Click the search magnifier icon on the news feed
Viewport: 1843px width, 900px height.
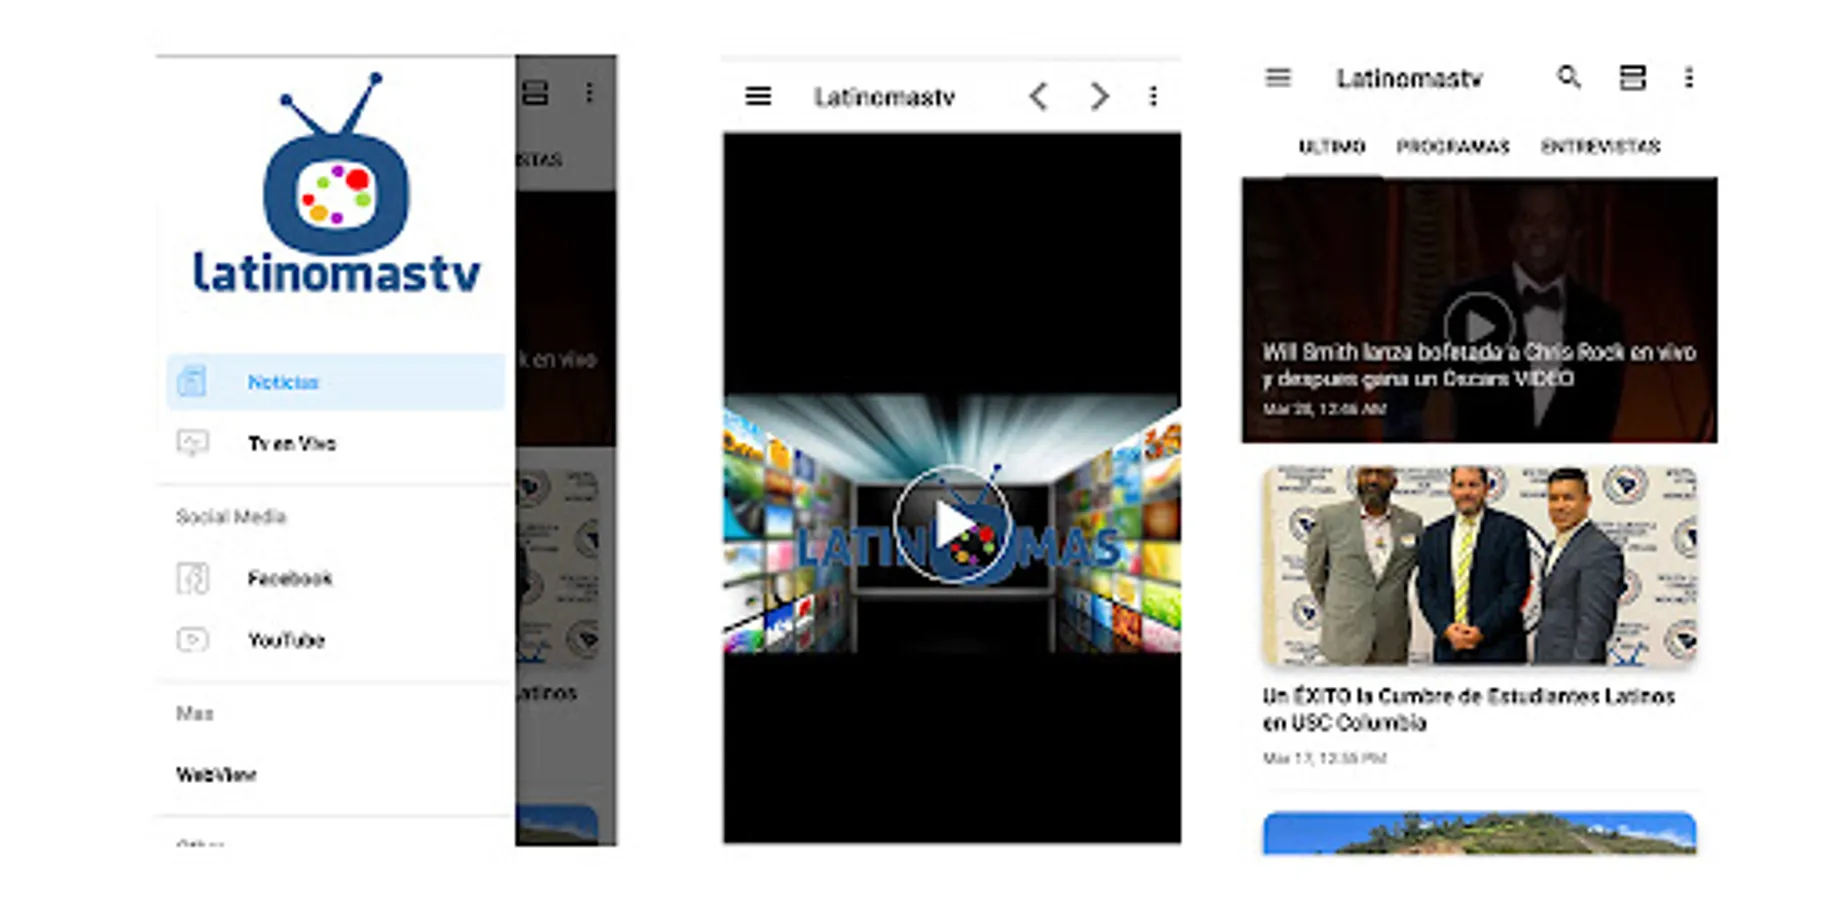point(1569,77)
